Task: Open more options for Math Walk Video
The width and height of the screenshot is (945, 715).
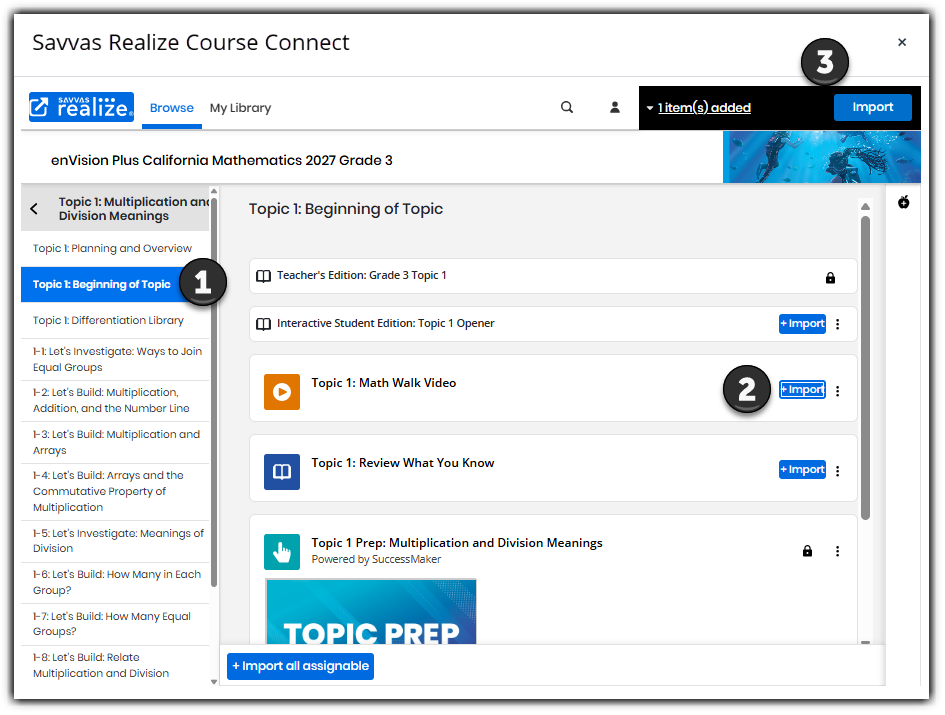Action: click(x=837, y=391)
